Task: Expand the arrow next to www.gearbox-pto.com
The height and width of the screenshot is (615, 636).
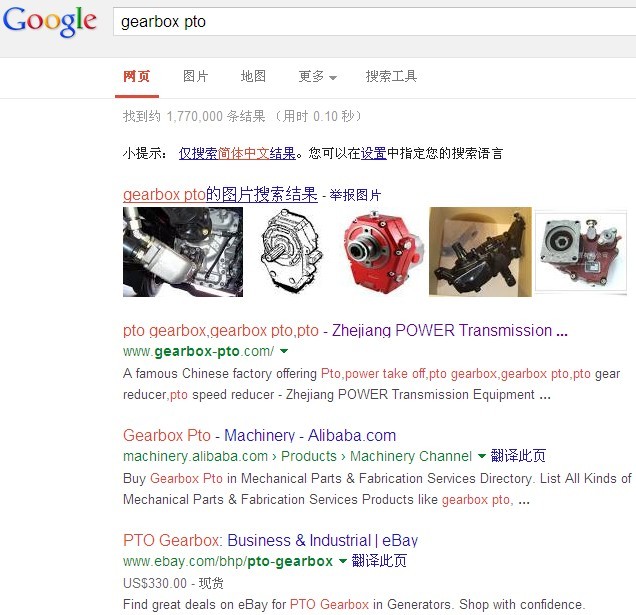Action: 284,351
